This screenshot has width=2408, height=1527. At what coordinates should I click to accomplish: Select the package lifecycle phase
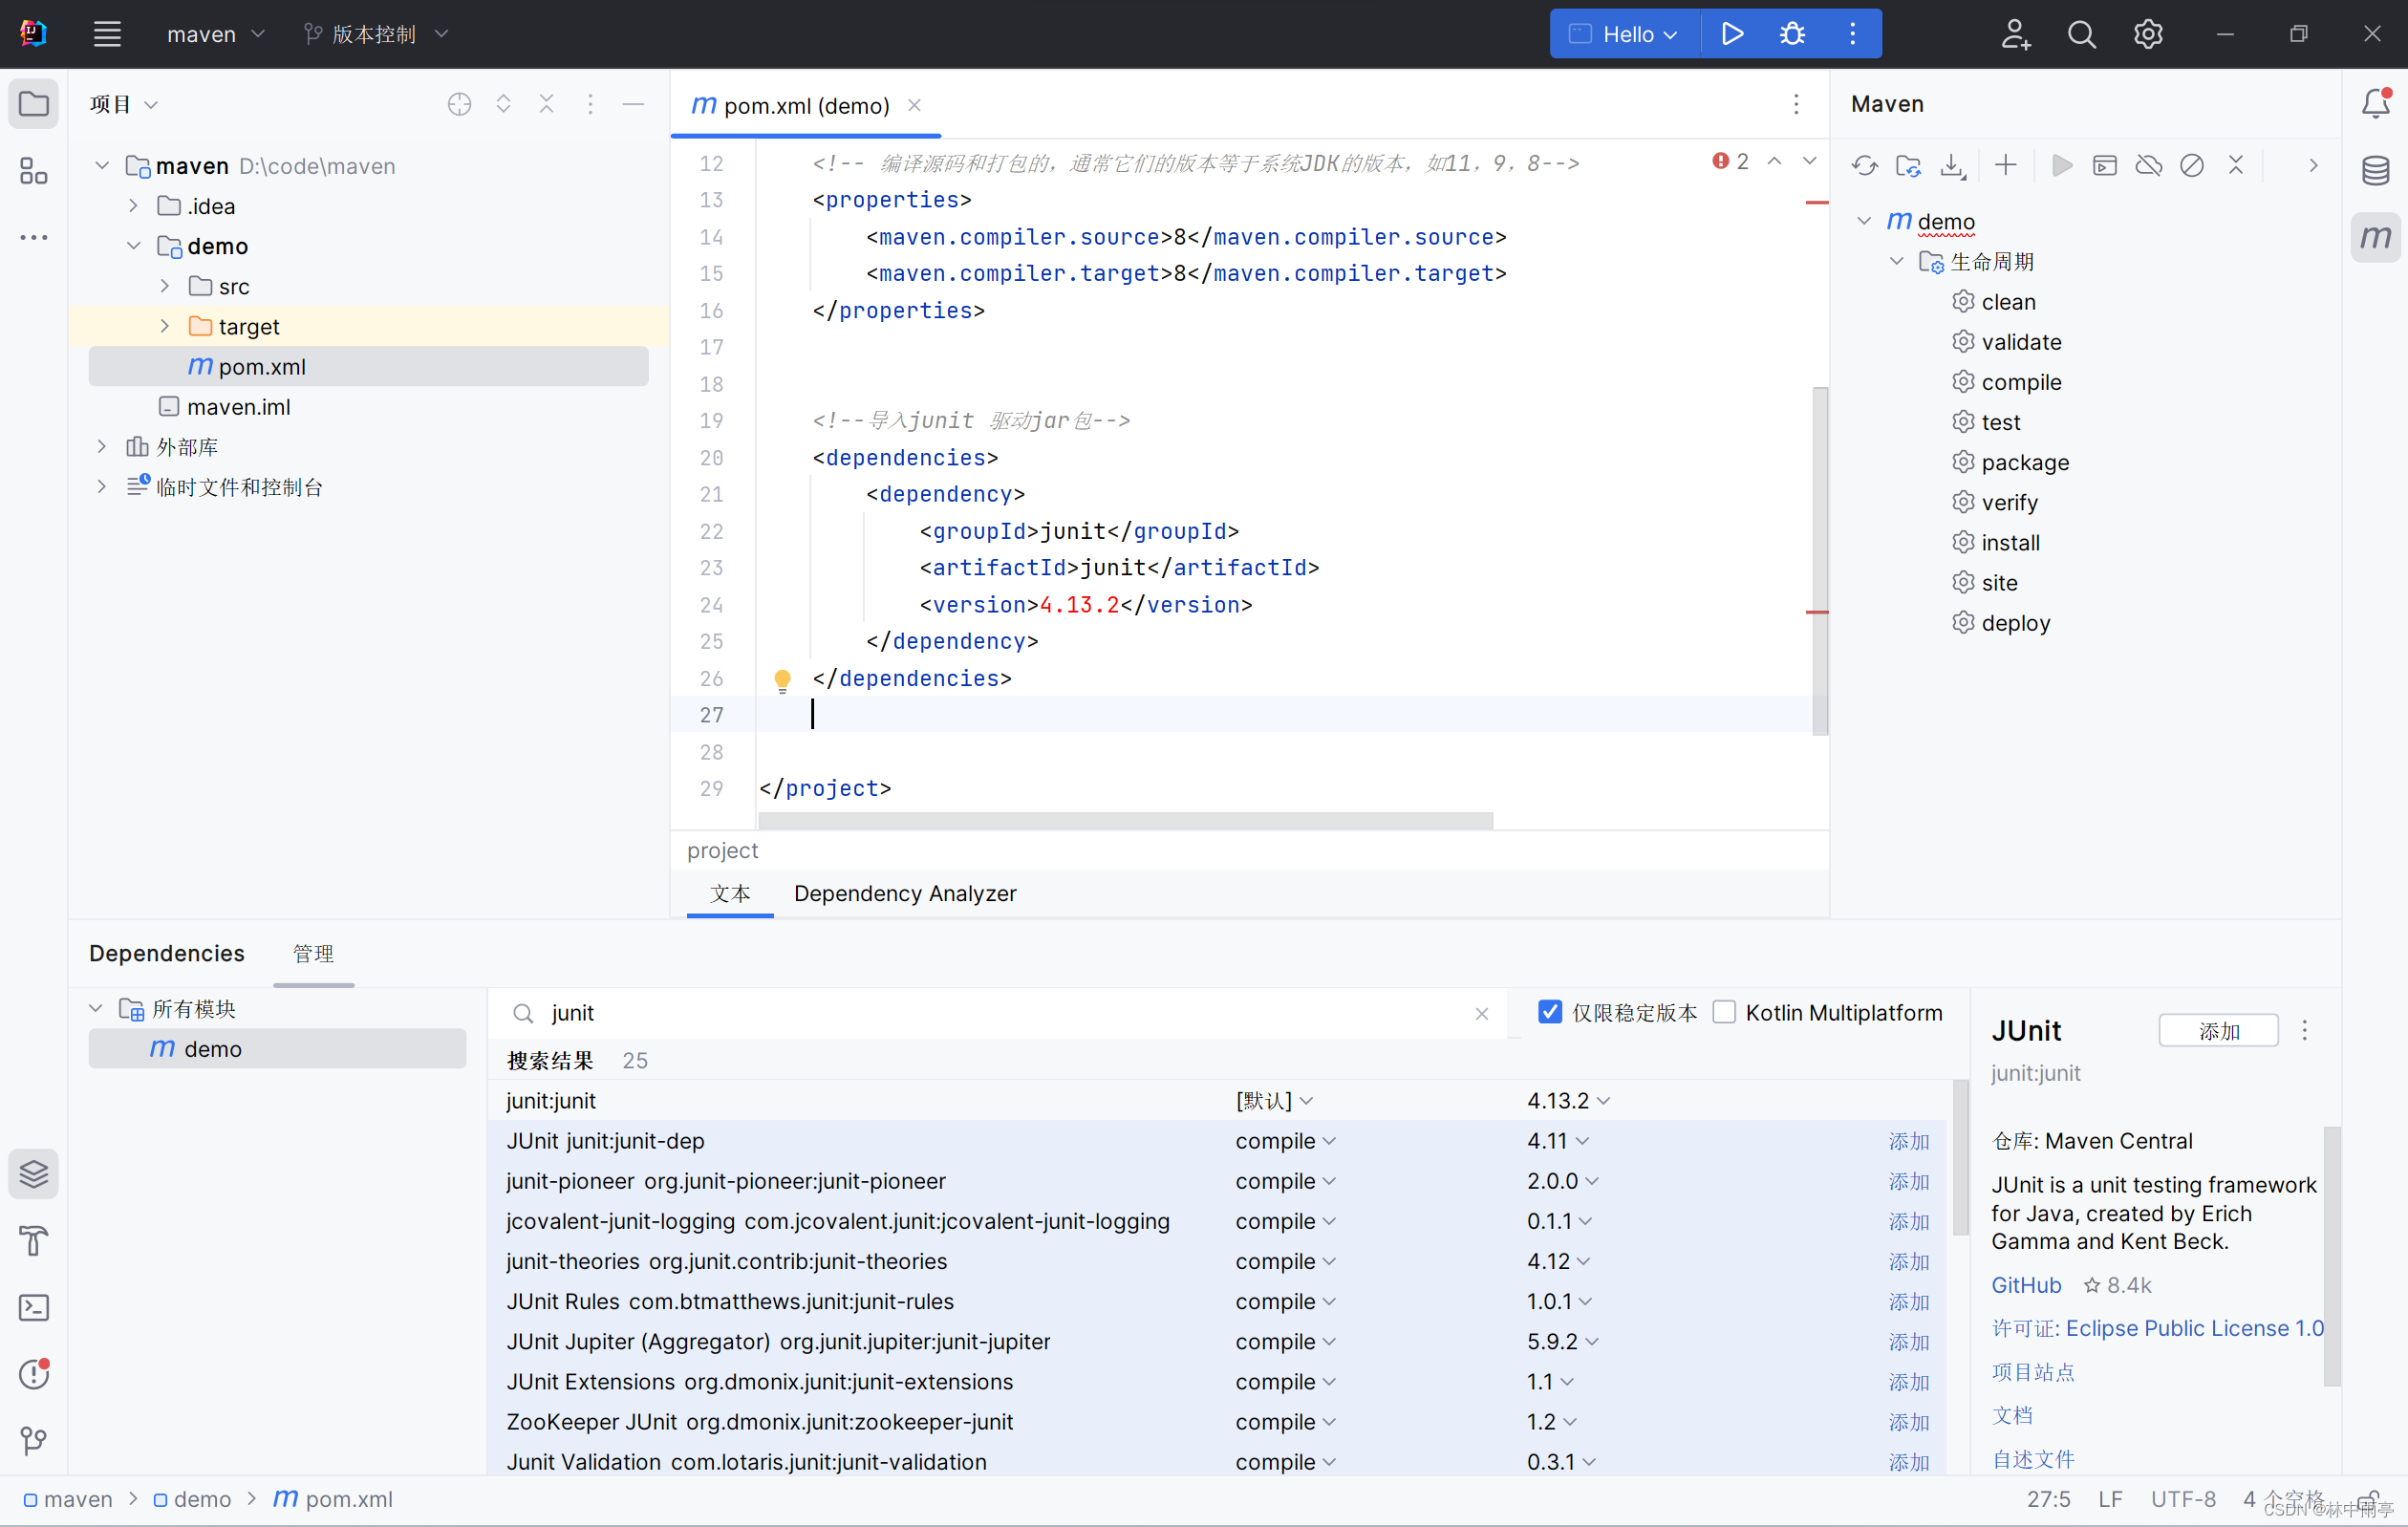tap(2024, 462)
